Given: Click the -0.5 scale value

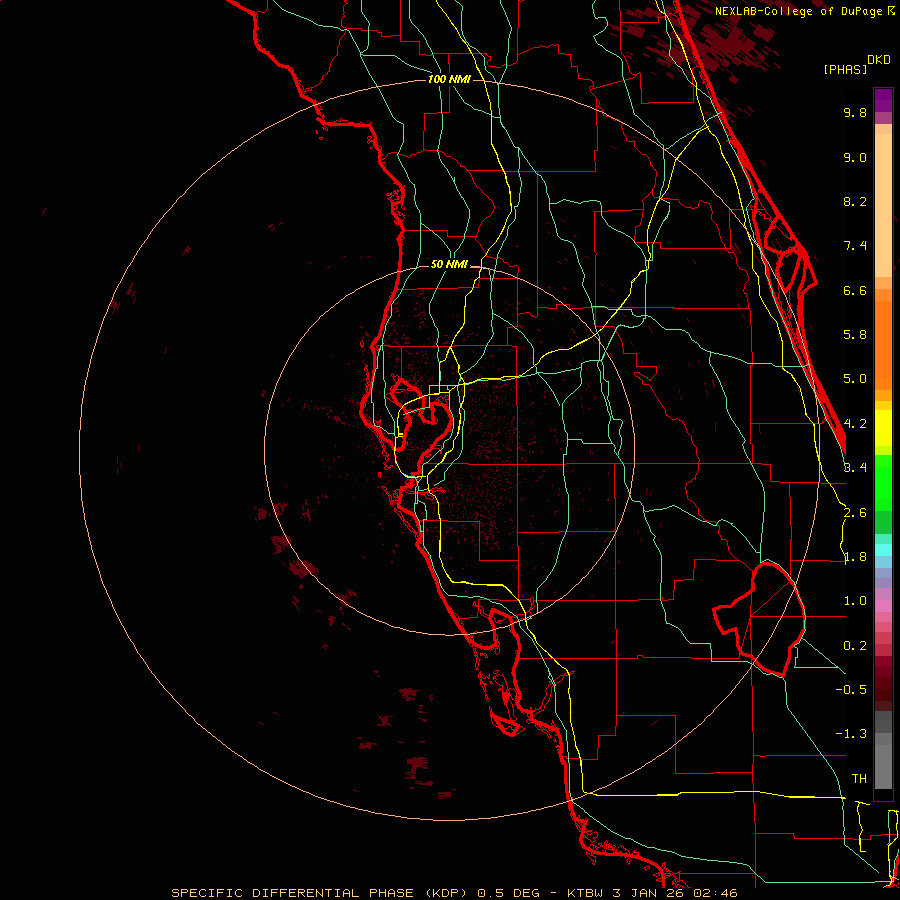Looking at the screenshot, I should click(851, 690).
